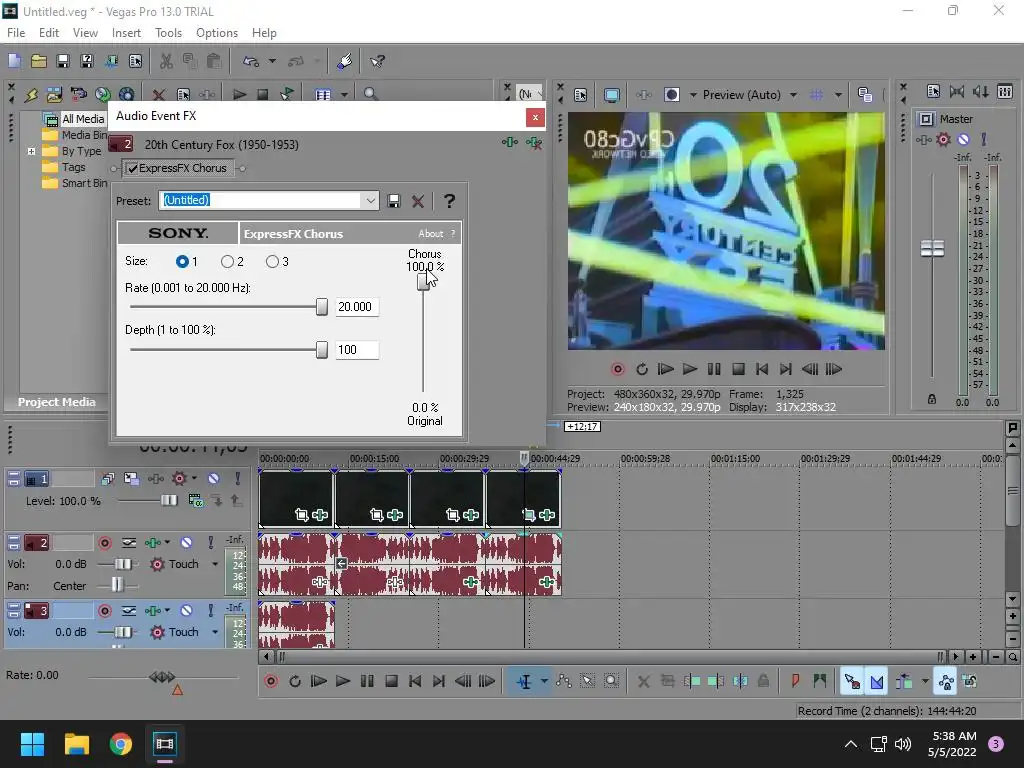Switch to Project Media tab
The image size is (1024, 768).
point(56,402)
